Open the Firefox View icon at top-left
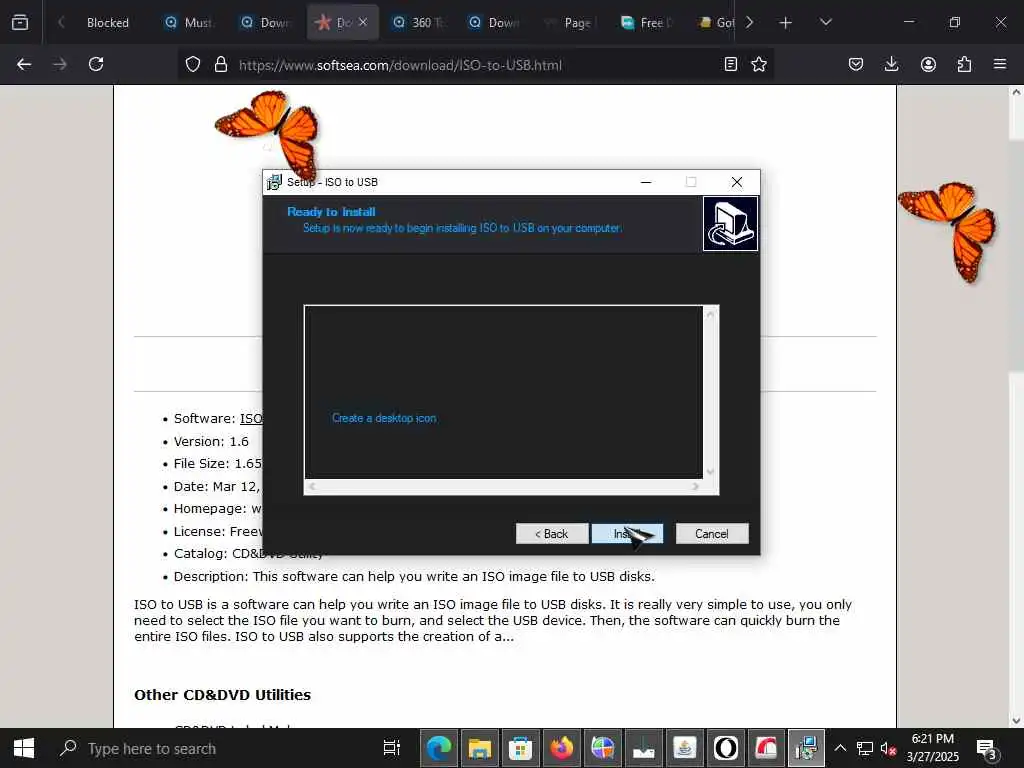 pyautogui.click(x=20, y=22)
